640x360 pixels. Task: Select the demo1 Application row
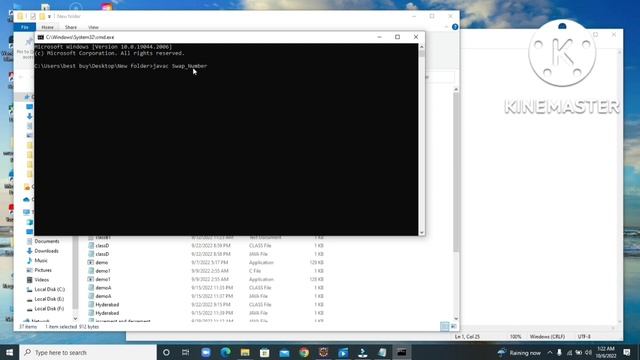[x=206, y=279]
